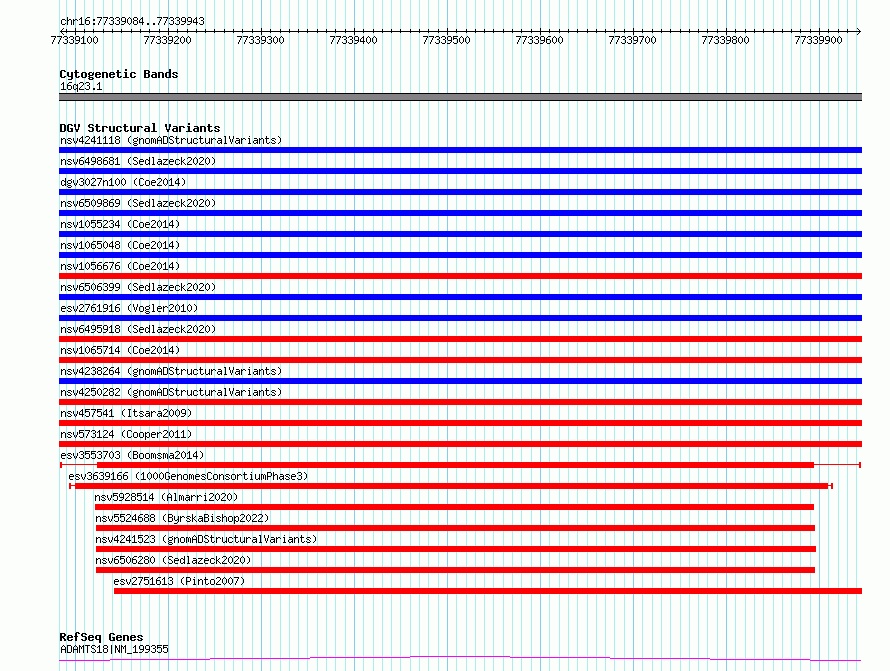Image resolution: width=890 pixels, height=671 pixels.
Task: Click the chr16:77339084..77339943 coordinate label
Action: point(132,21)
